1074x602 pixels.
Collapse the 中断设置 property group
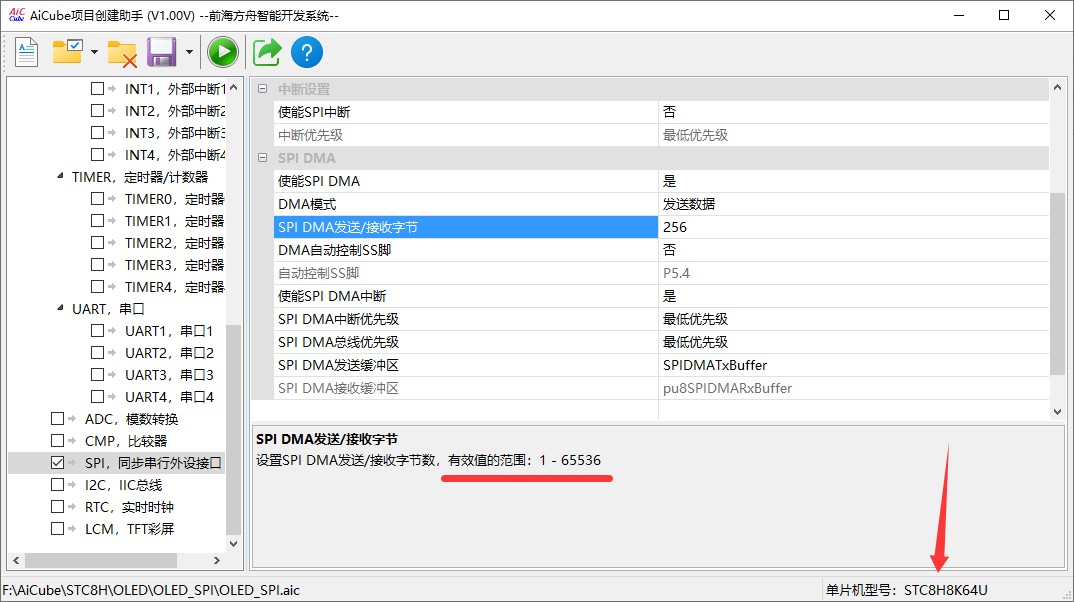[x=262, y=89]
